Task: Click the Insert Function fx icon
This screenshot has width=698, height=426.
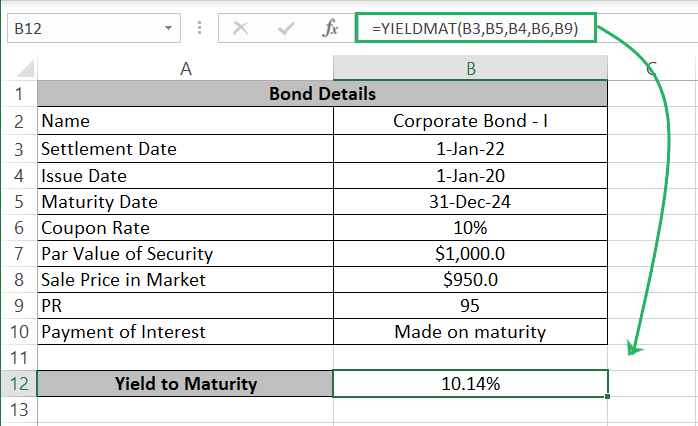Action: point(330,29)
